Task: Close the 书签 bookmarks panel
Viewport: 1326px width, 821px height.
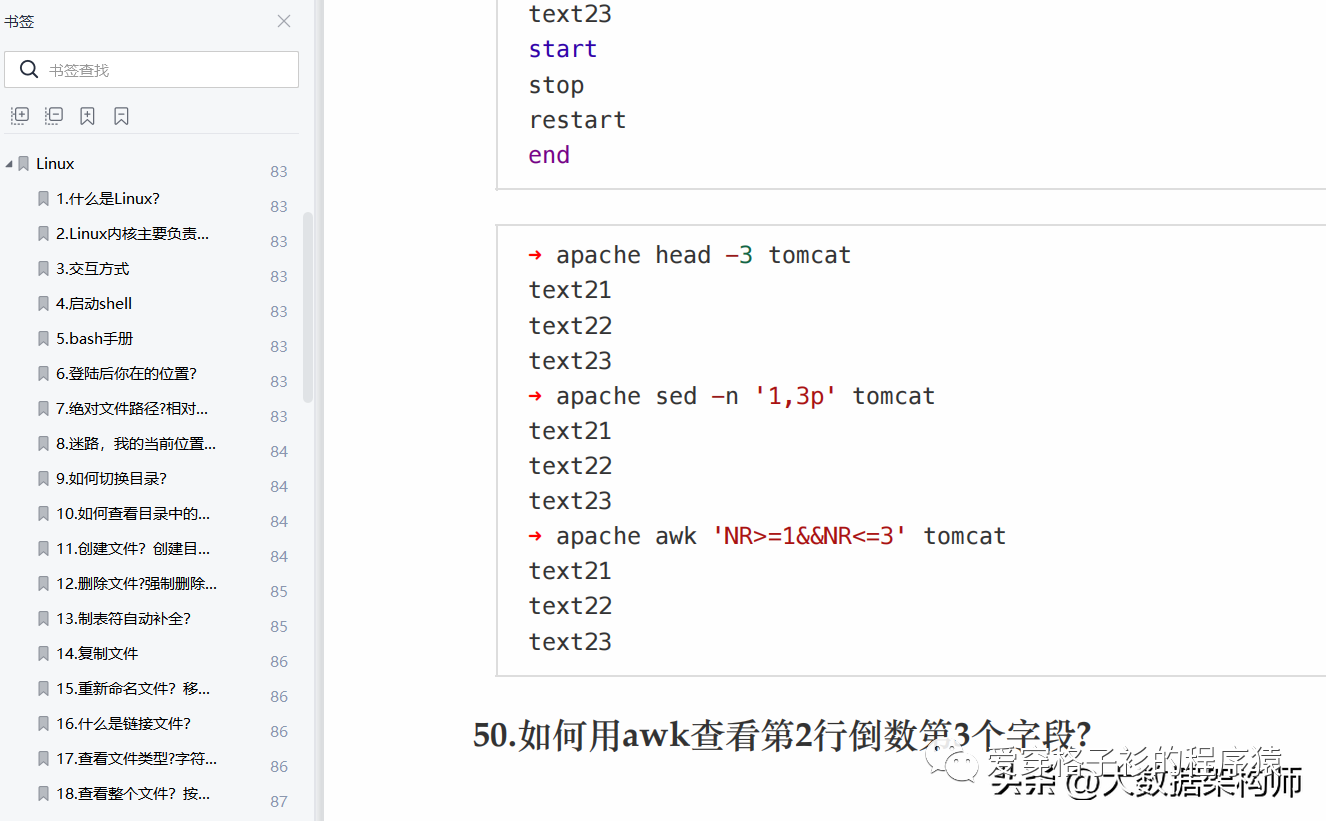Action: tap(283, 21)
